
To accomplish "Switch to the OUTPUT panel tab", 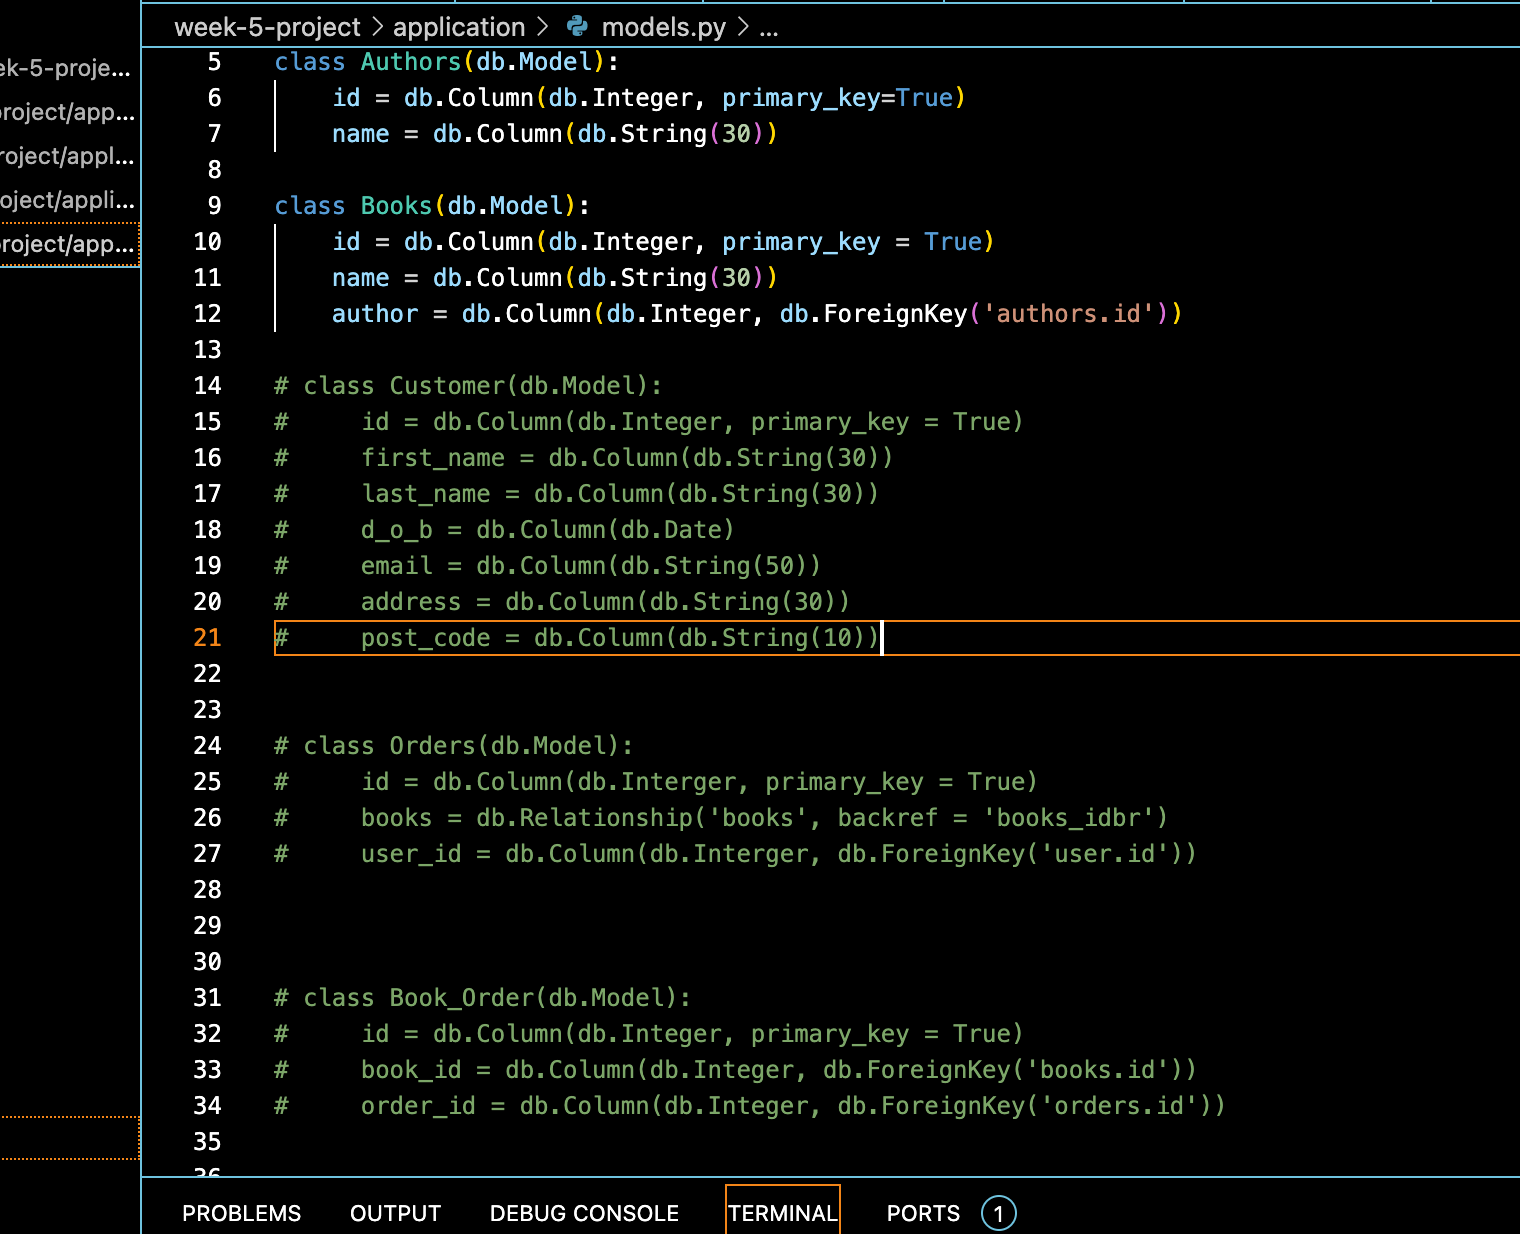I will tap(395, 1213).
